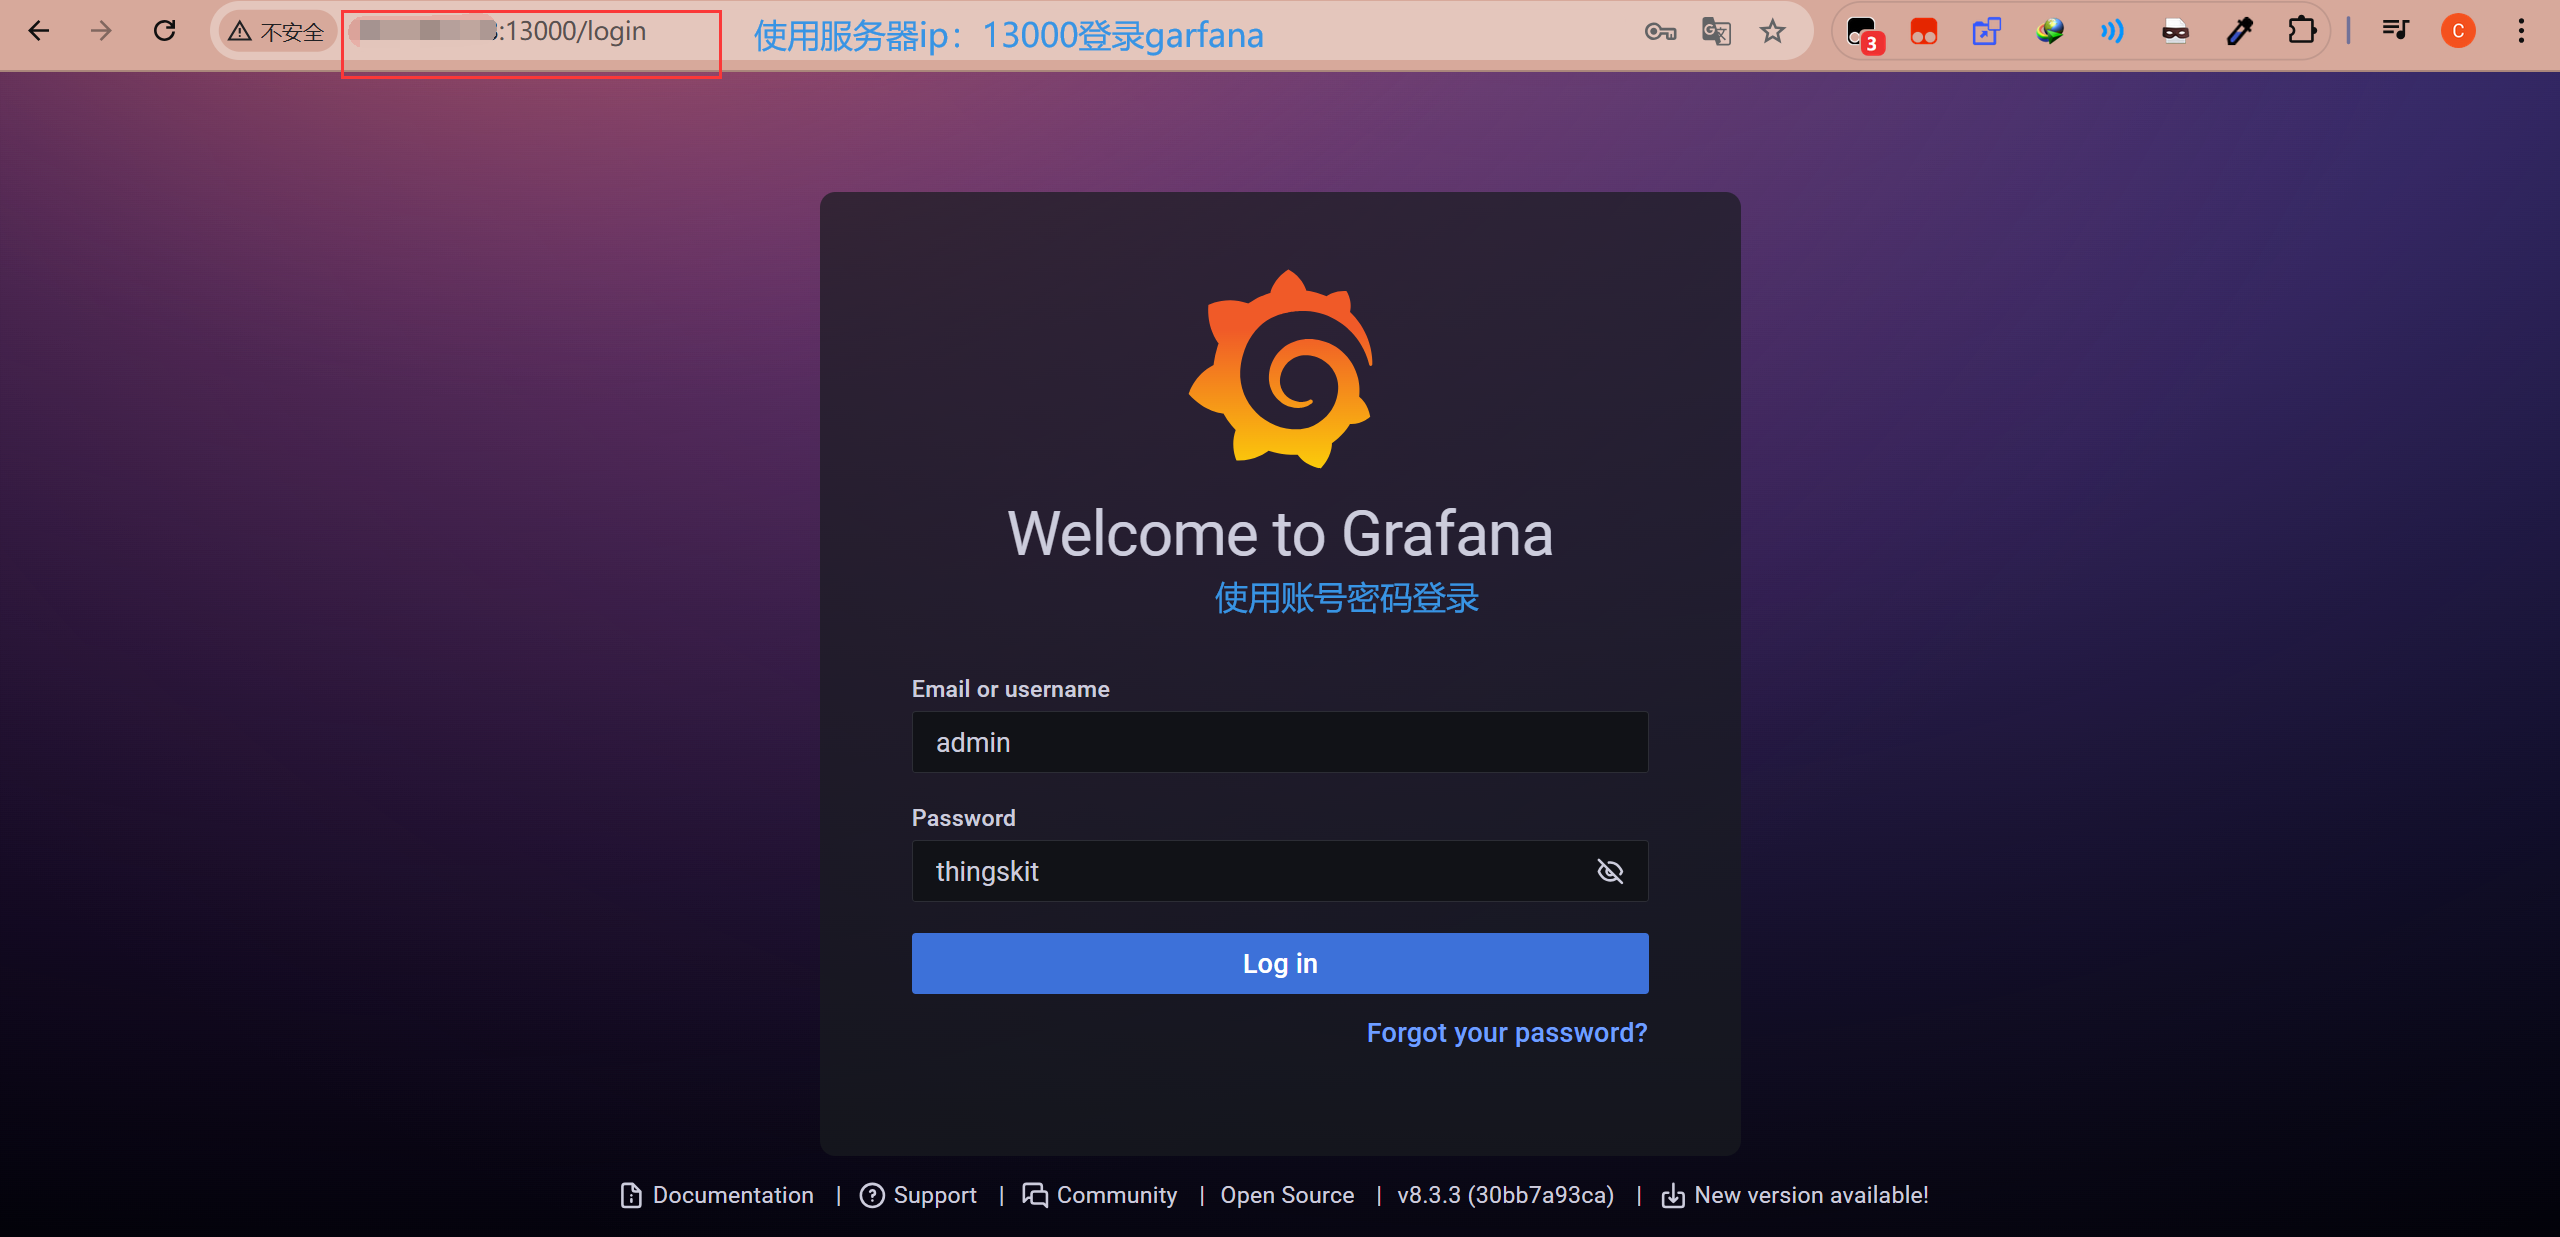
Task: Click Forgot your password link
Action: 1506,1032
